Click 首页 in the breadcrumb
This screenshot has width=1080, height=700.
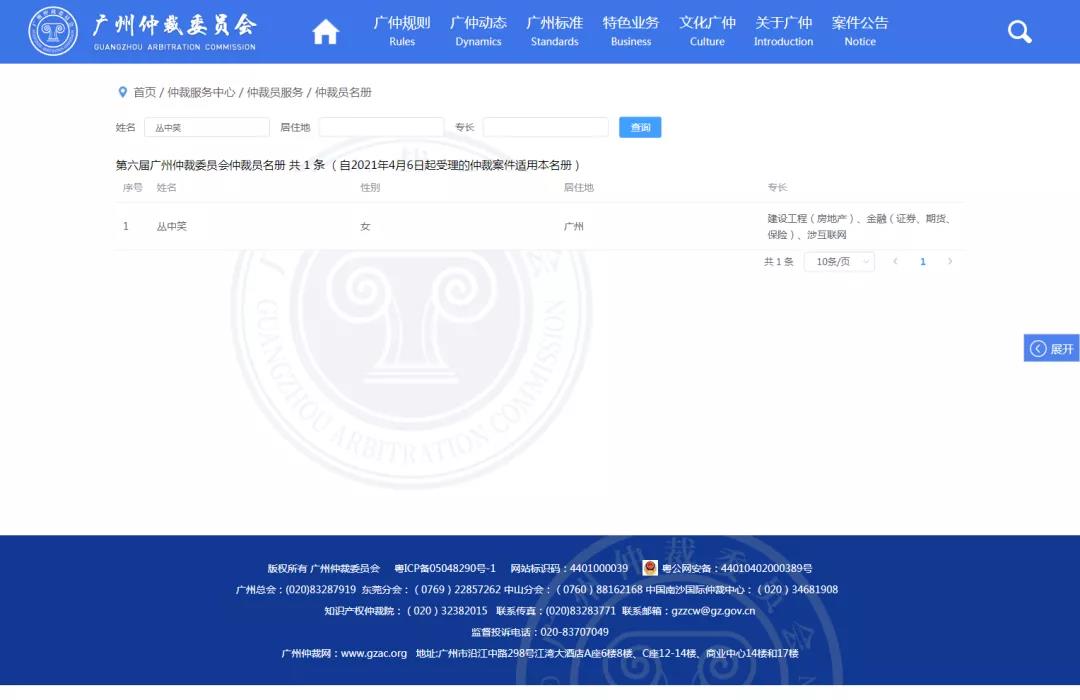click(145, 92)
